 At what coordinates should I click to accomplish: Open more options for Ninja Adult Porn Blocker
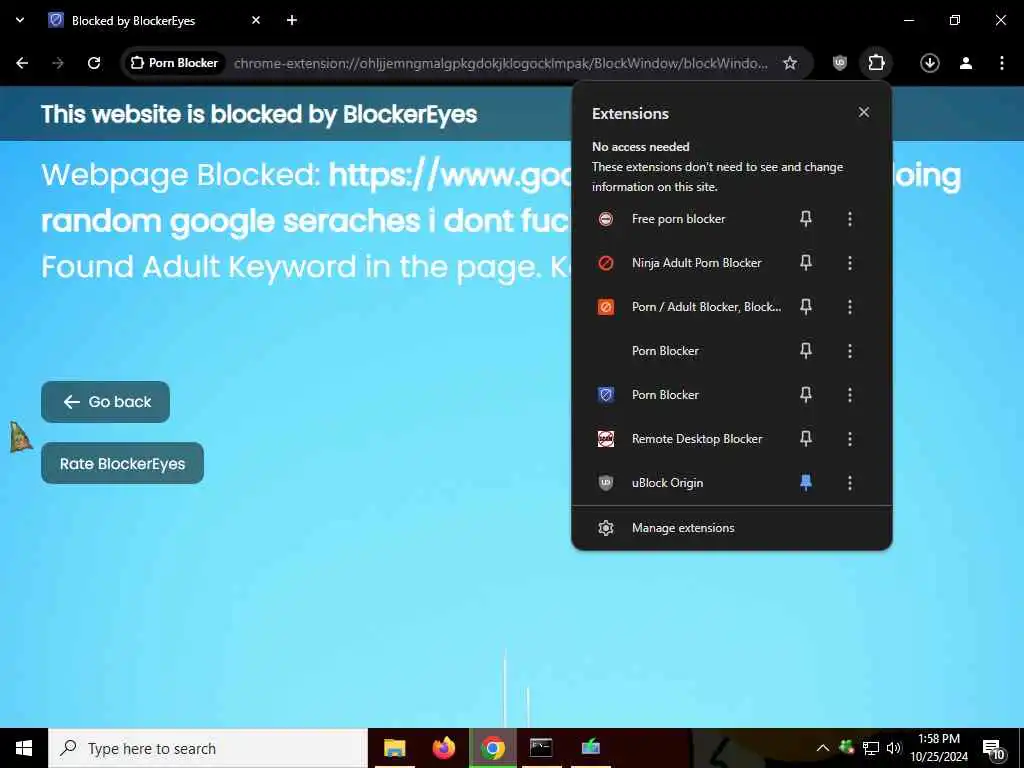pyautogui.click(x=850, y=263)
